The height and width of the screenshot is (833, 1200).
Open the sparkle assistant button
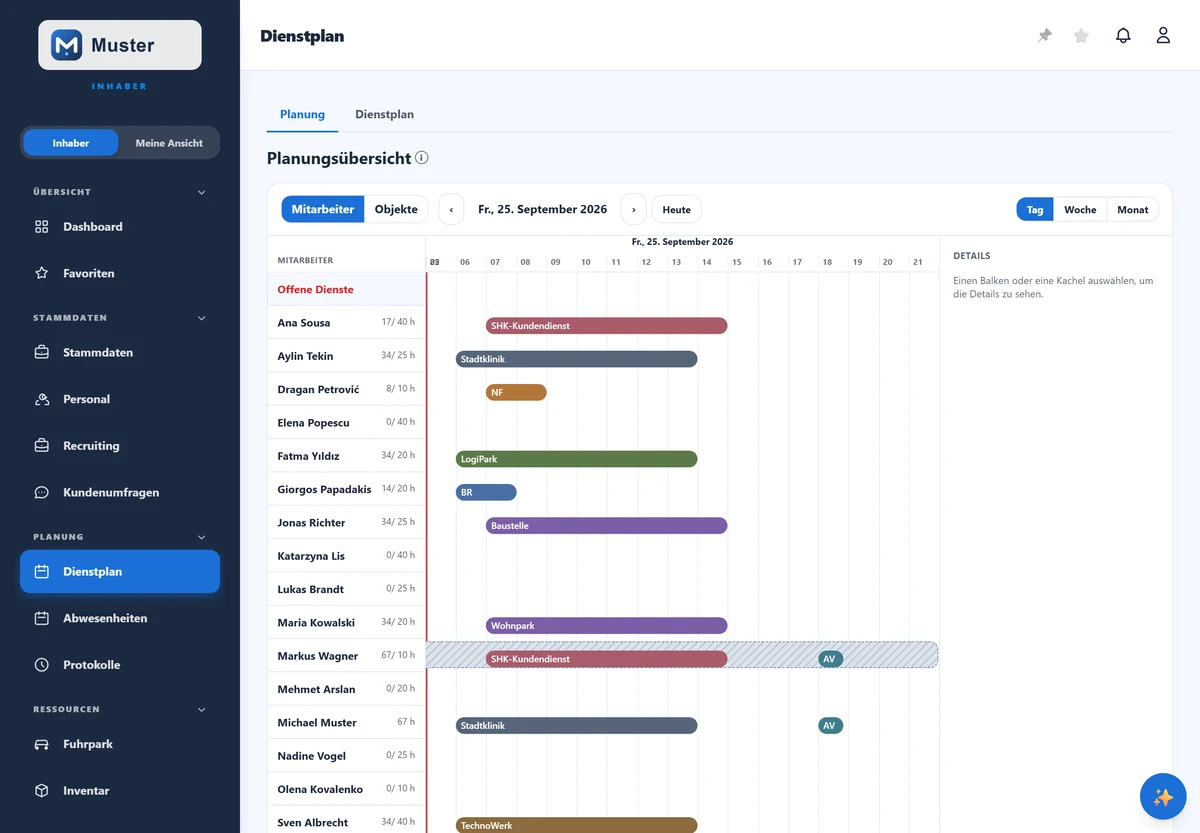tap(1163, 797)
